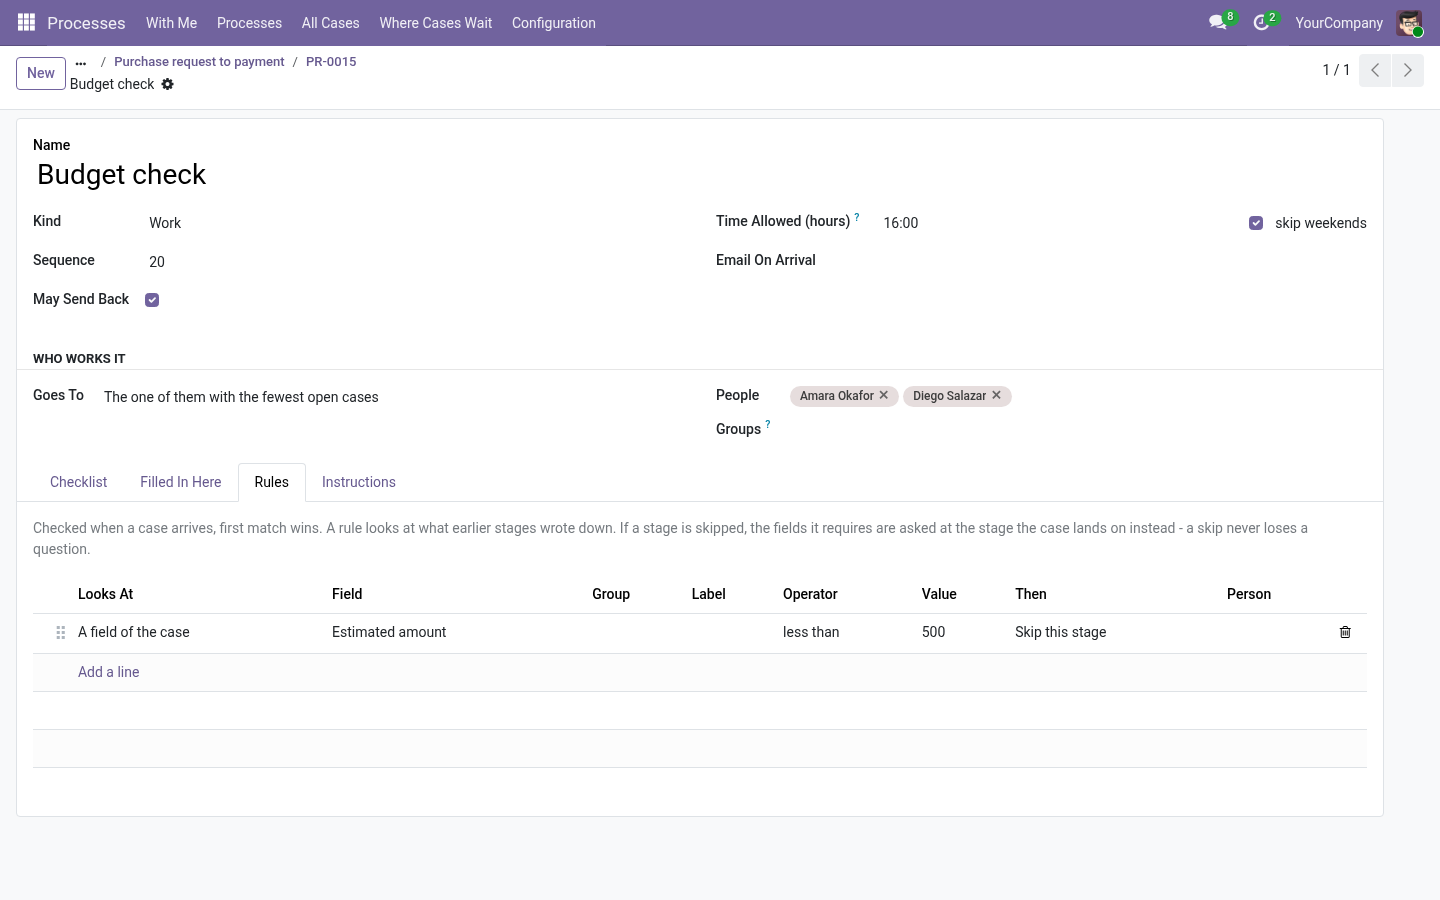Screen dimensions: 1440x900
Task: Delete the Estimated amount rule row
Action: (1345, 632)
